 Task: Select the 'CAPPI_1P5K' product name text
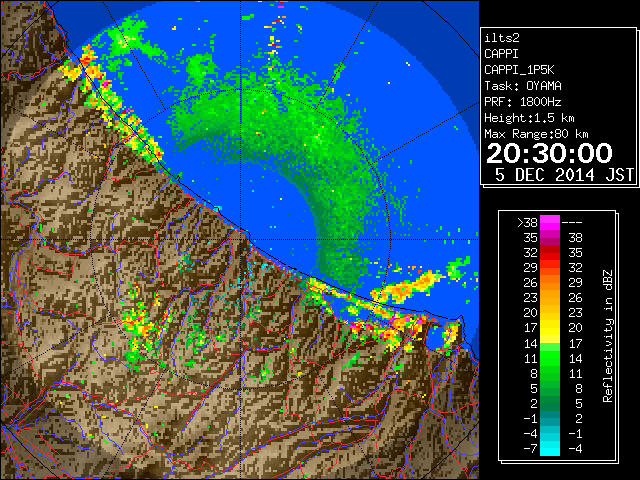click(x=519, y=70)
